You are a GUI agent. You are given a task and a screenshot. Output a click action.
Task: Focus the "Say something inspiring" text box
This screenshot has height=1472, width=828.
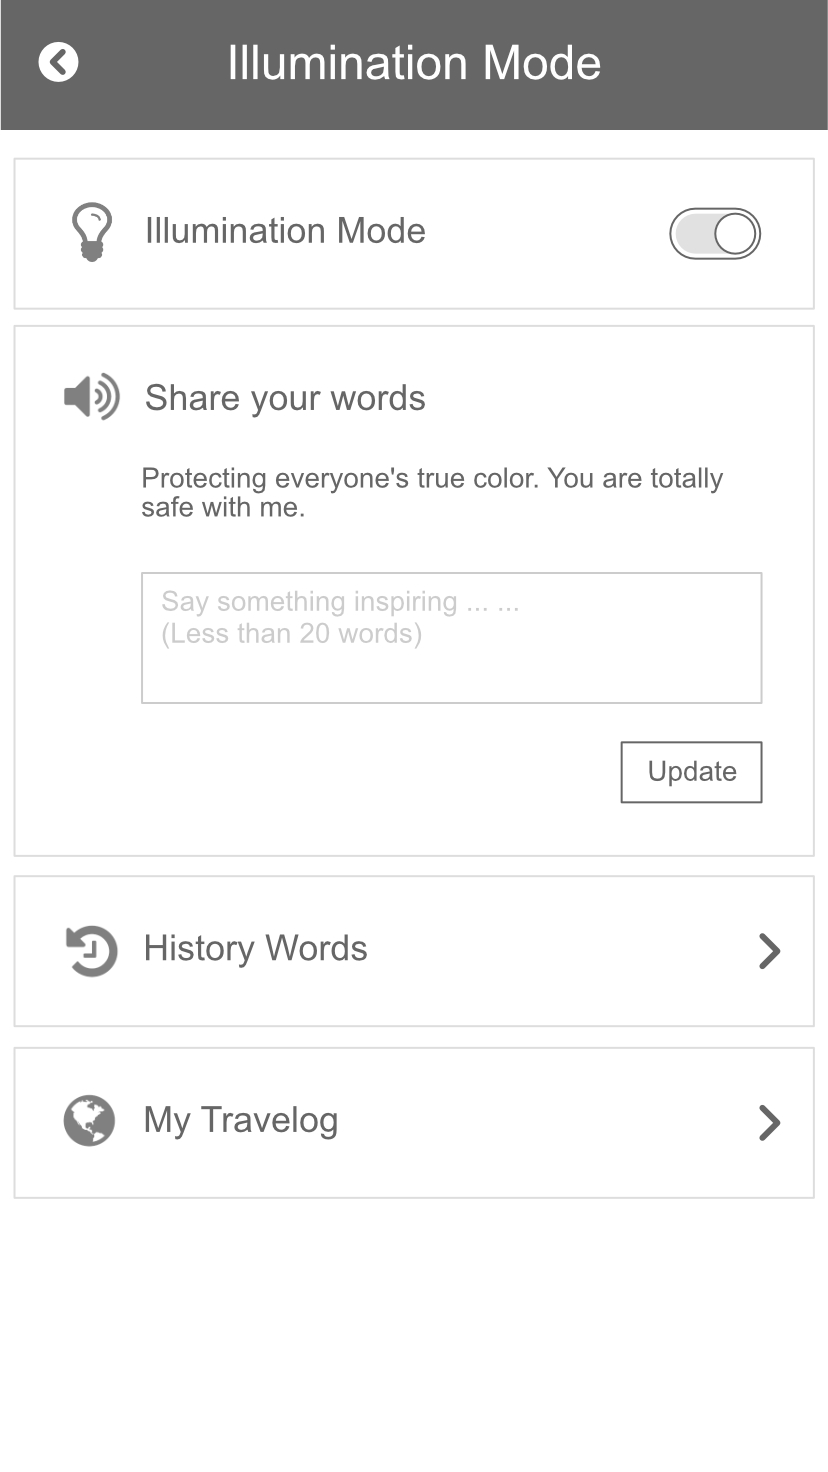[x=452, y=665]
